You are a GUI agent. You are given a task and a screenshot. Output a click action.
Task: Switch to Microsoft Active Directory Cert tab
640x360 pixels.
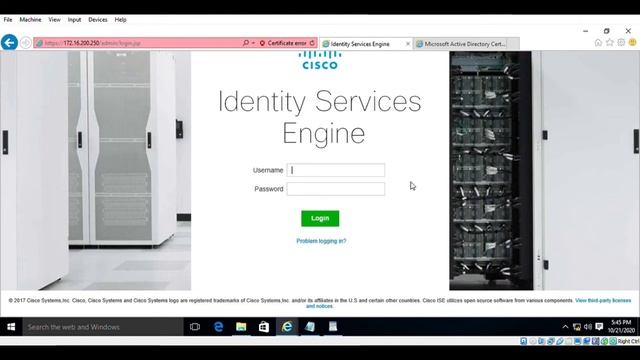pos(460,44)
